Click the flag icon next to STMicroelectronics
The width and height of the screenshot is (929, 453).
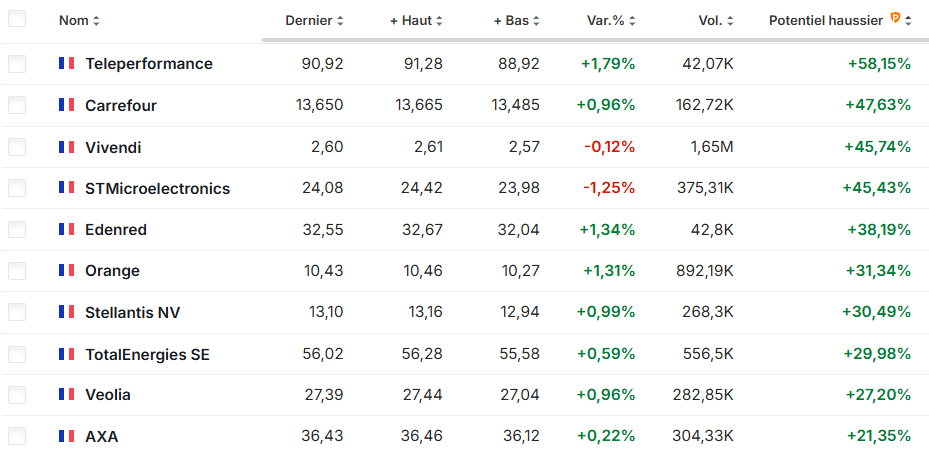pyautogui.click(x=66, y=188)
